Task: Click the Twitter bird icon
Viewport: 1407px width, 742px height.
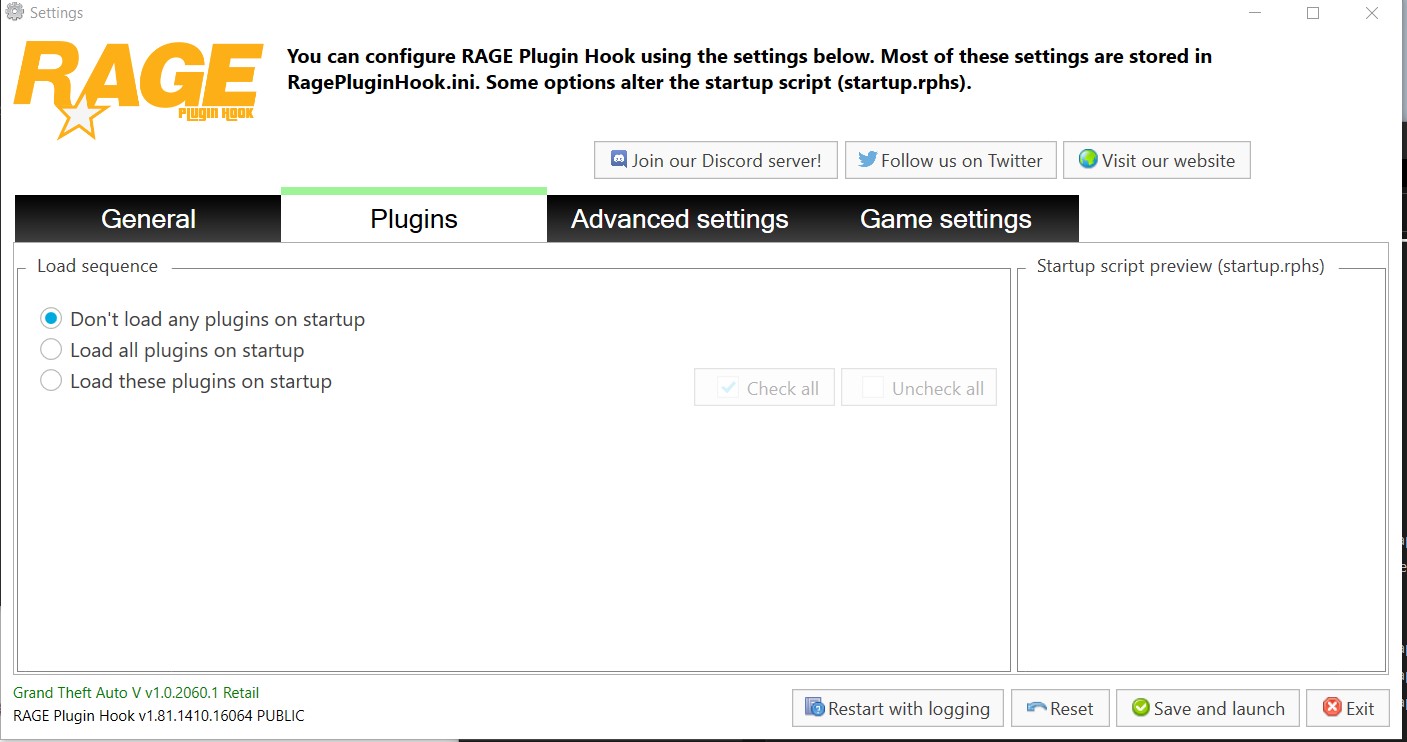Action: [x=867, y=160]
